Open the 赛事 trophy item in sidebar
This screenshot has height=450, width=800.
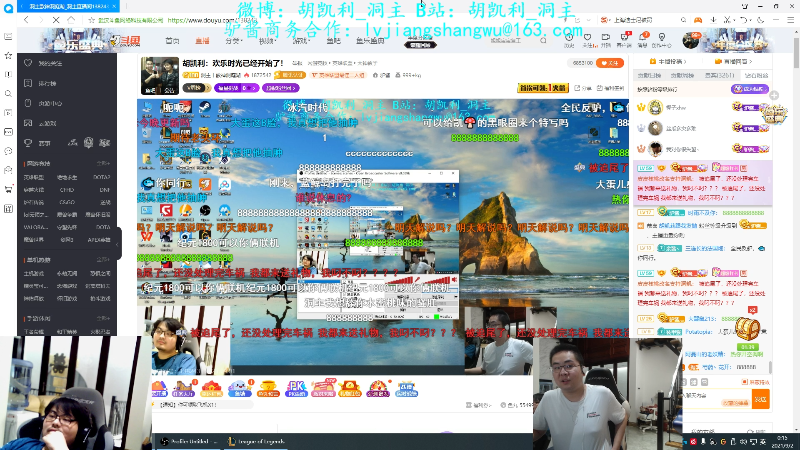[x=37, y=143]
